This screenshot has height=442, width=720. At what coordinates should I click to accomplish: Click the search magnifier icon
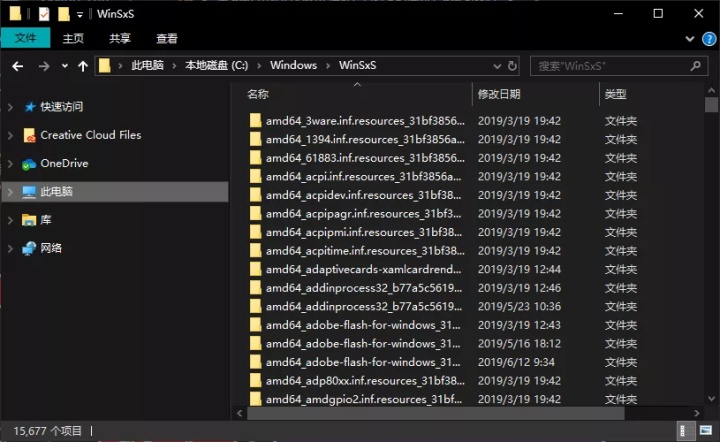point(696,66)
